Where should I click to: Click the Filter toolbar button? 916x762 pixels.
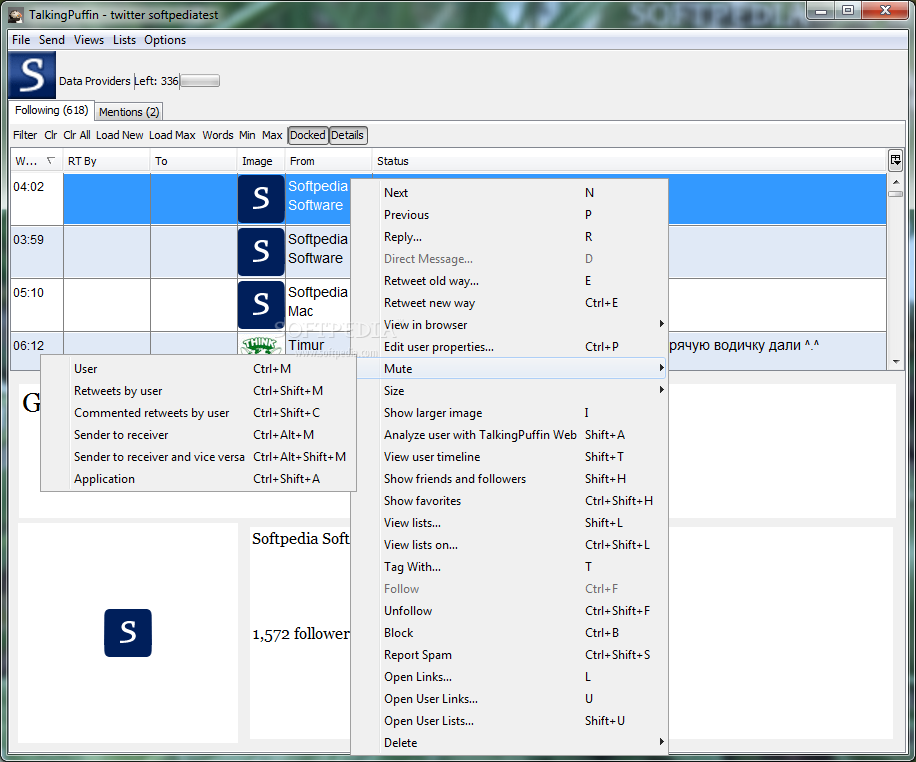(x=25, y=135)
